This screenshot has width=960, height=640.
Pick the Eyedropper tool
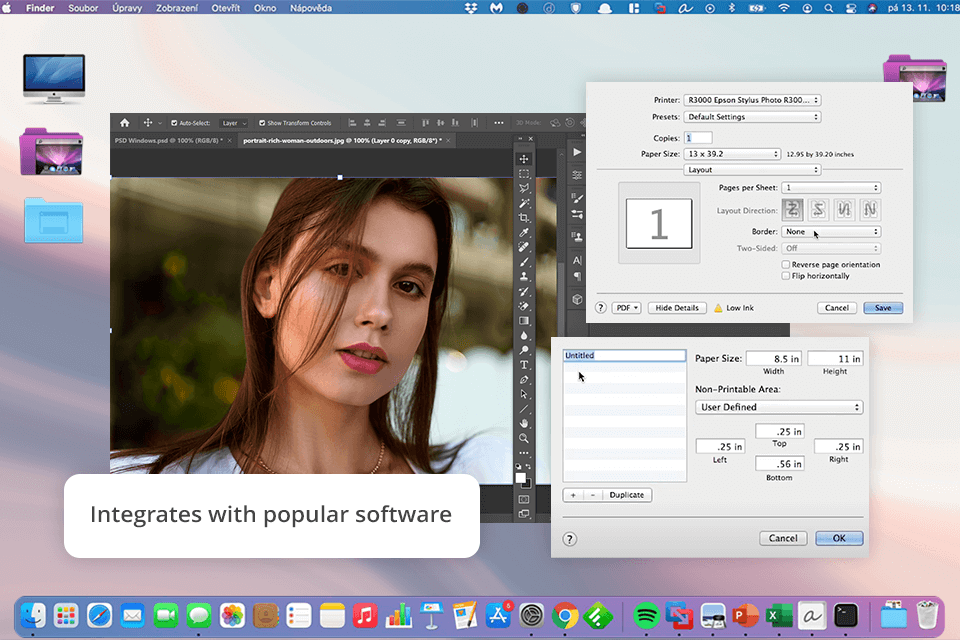(524, 232)
